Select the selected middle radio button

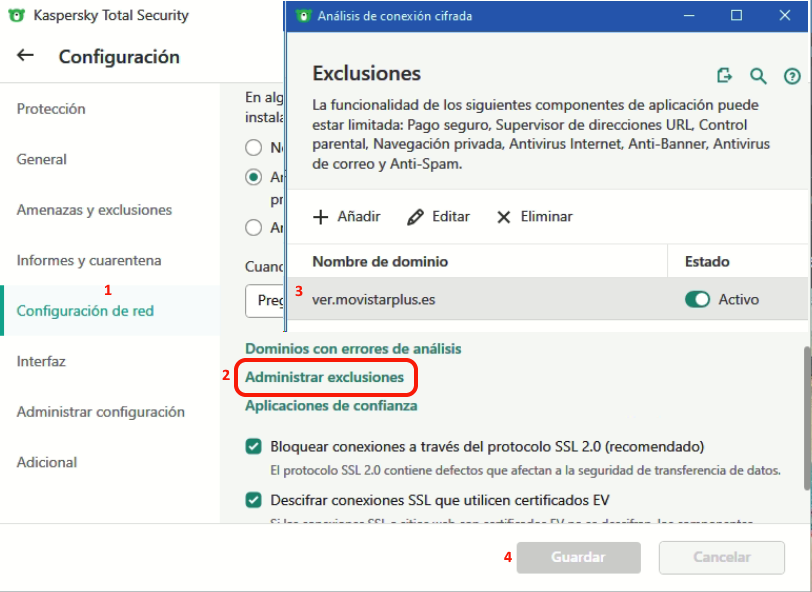click(253, 178)
